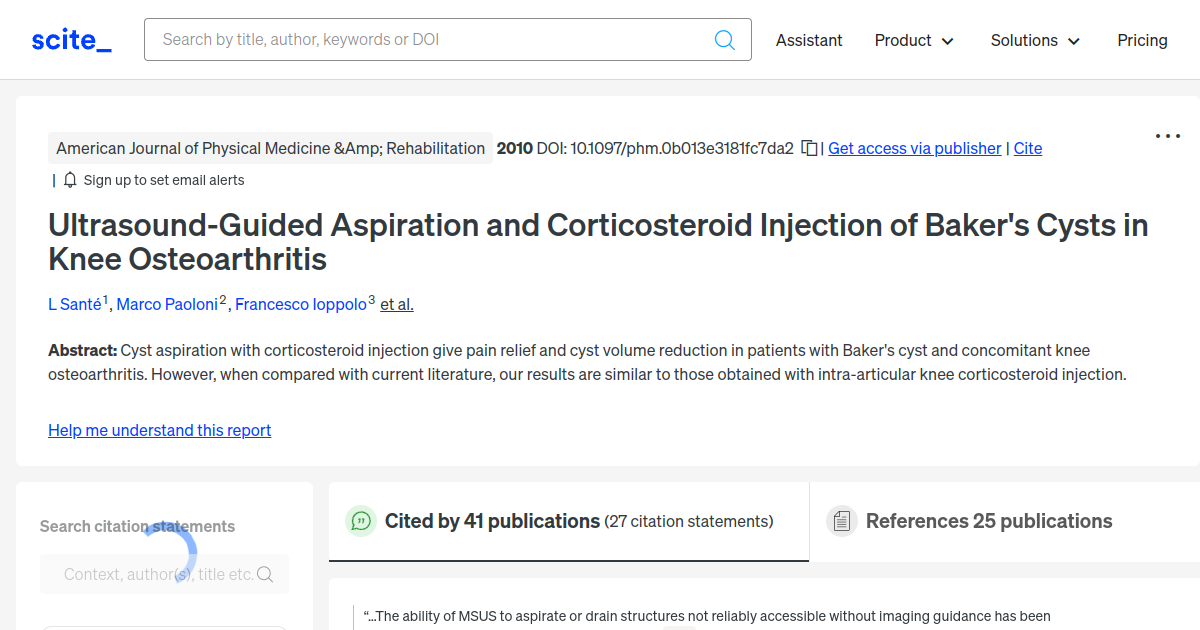Click the Cite link

pos(1028,148)
